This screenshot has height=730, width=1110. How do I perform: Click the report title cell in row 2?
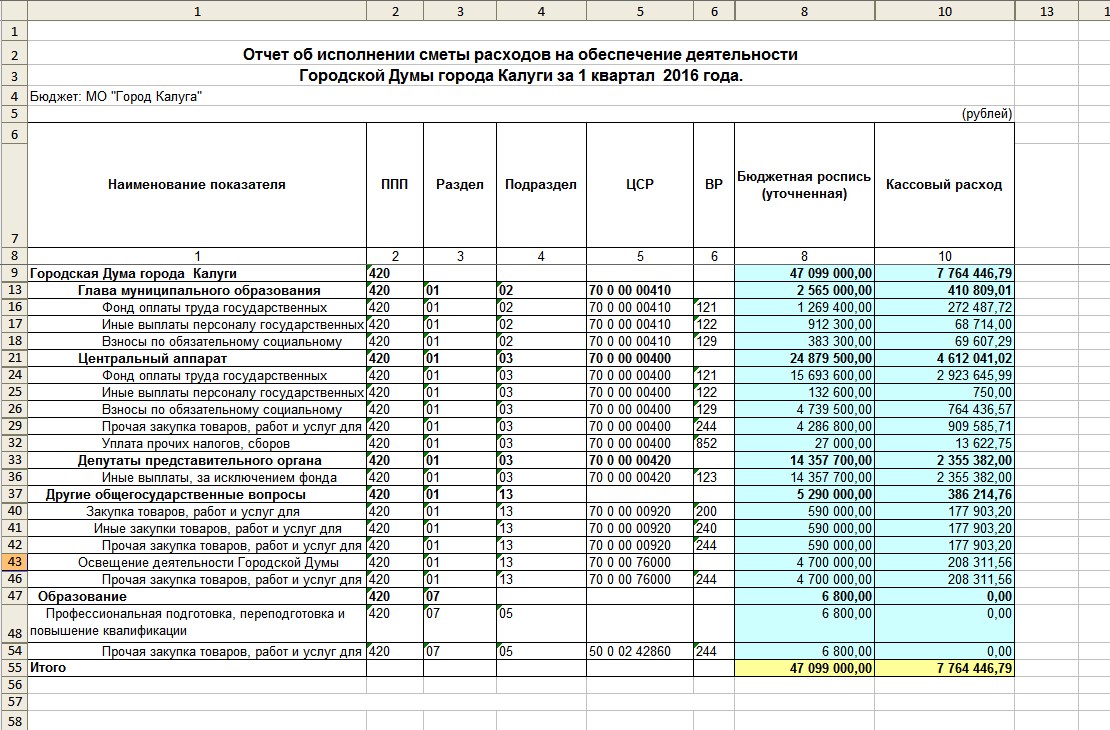coord(520,54)
